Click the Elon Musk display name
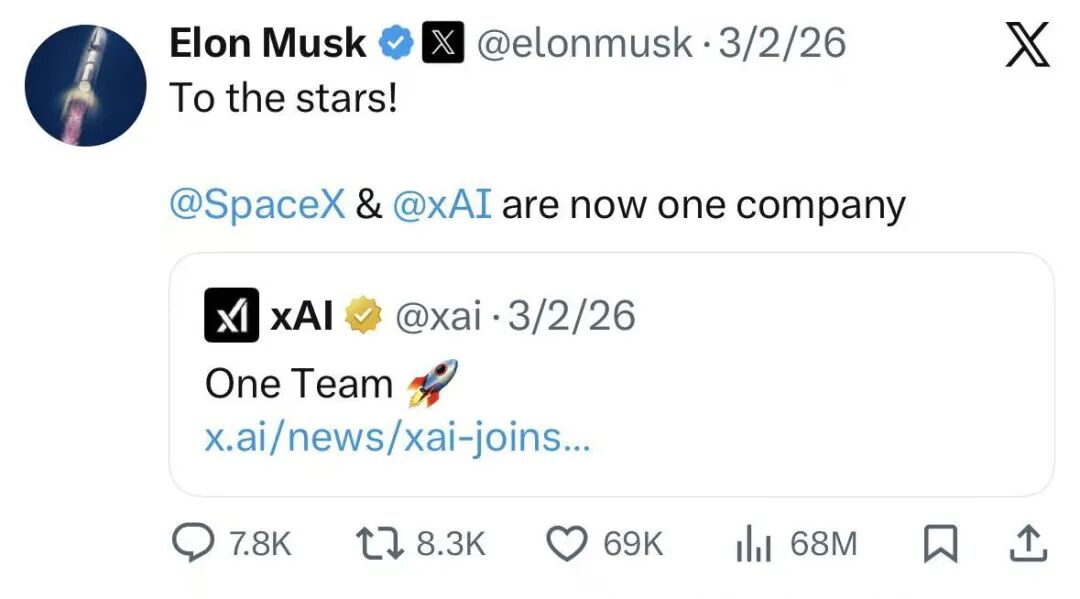1080x599 pixels. click(268, 44)
